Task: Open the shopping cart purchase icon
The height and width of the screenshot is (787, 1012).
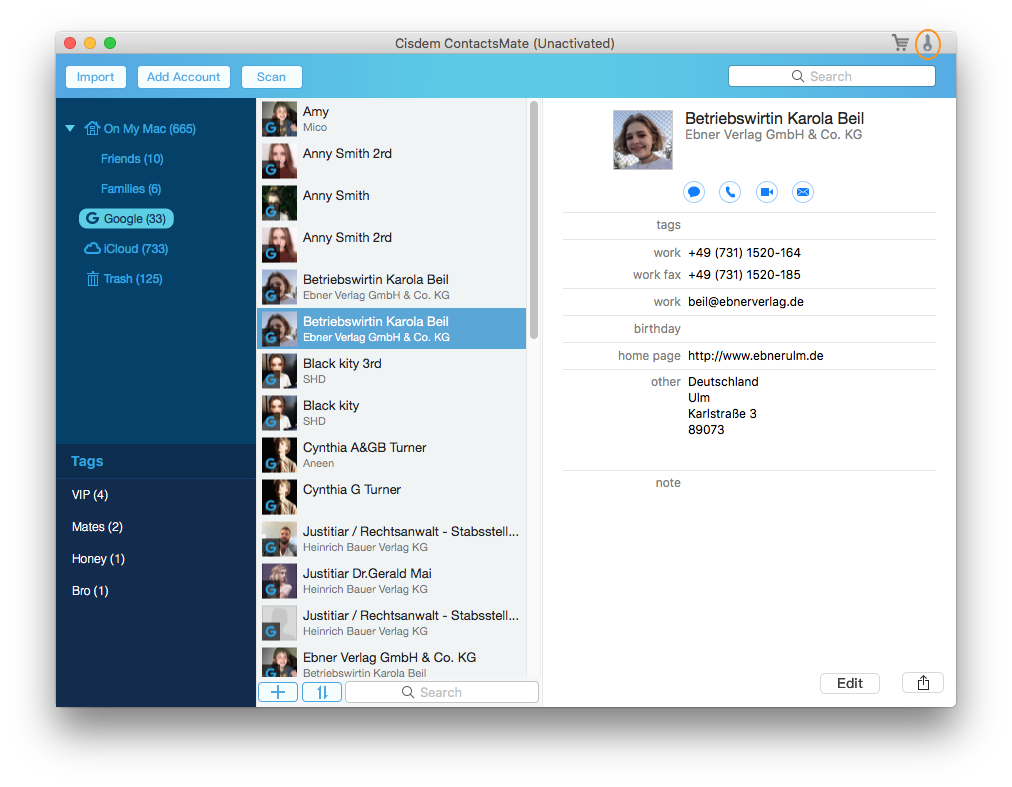Action: click(900, 43)
